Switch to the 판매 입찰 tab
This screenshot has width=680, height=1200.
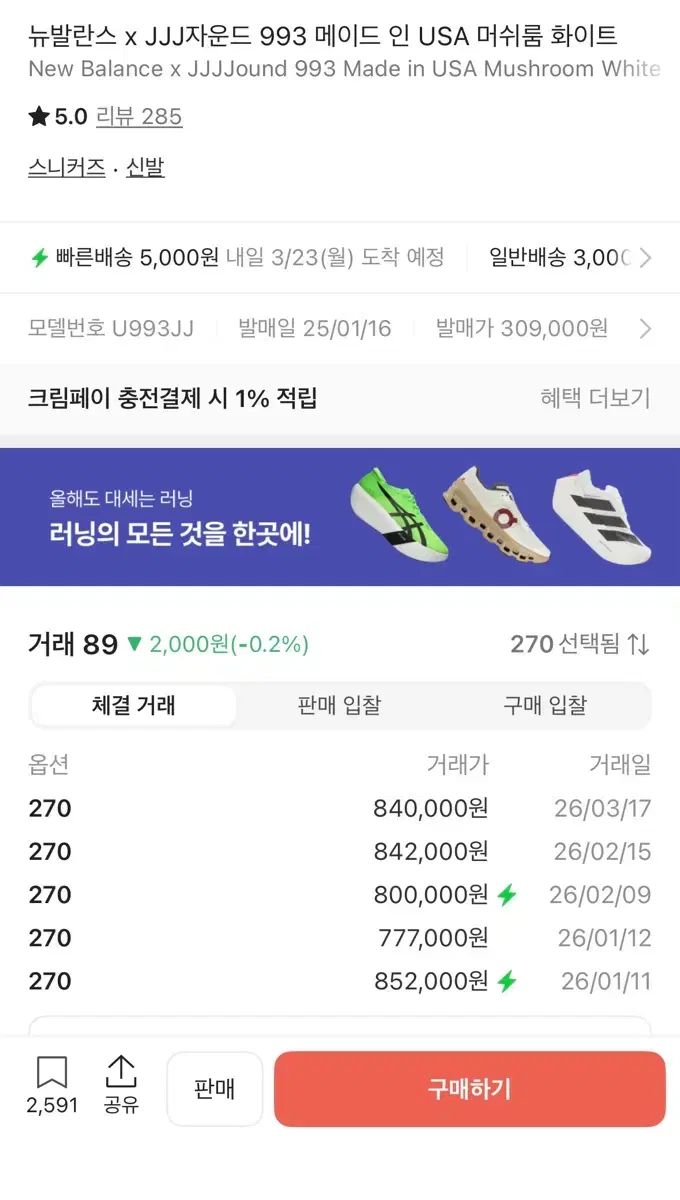point(340,706)
